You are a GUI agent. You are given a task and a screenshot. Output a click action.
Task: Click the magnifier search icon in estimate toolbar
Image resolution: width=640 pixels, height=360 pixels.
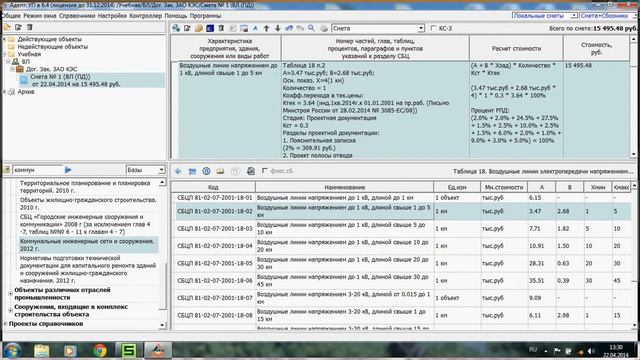click(311, 28)
